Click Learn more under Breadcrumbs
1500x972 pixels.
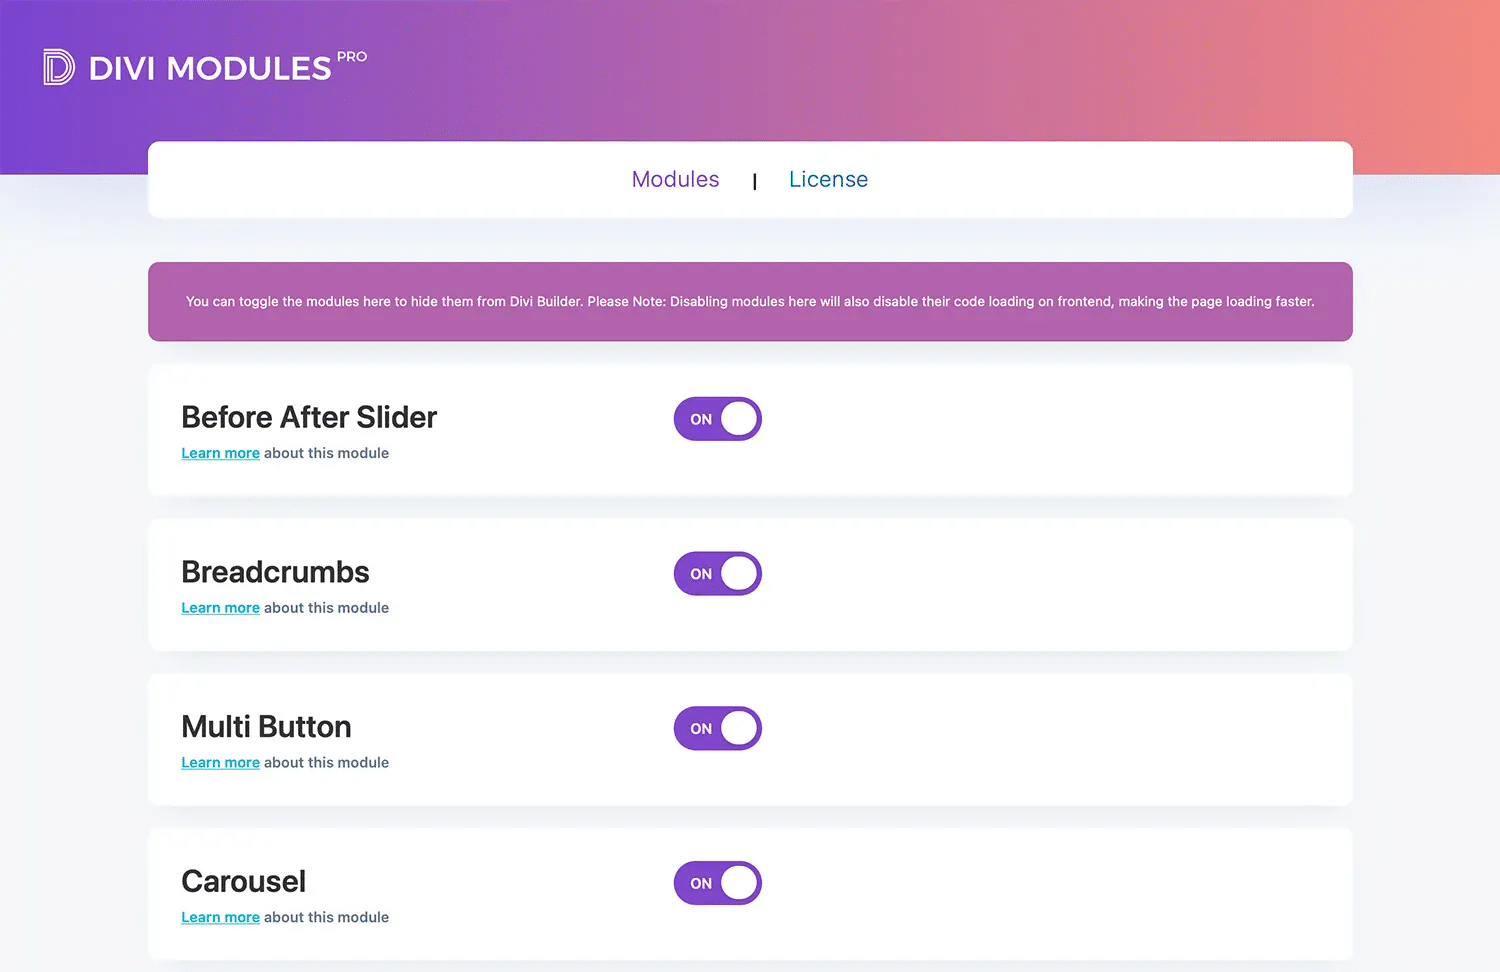pyautogui.click(x=220, y=607)
